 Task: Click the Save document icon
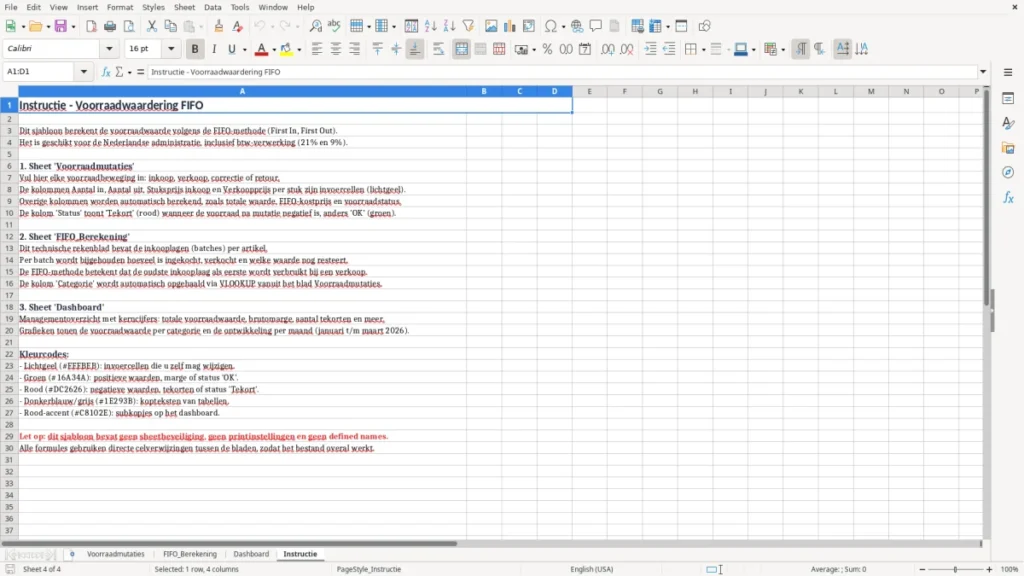61,26
